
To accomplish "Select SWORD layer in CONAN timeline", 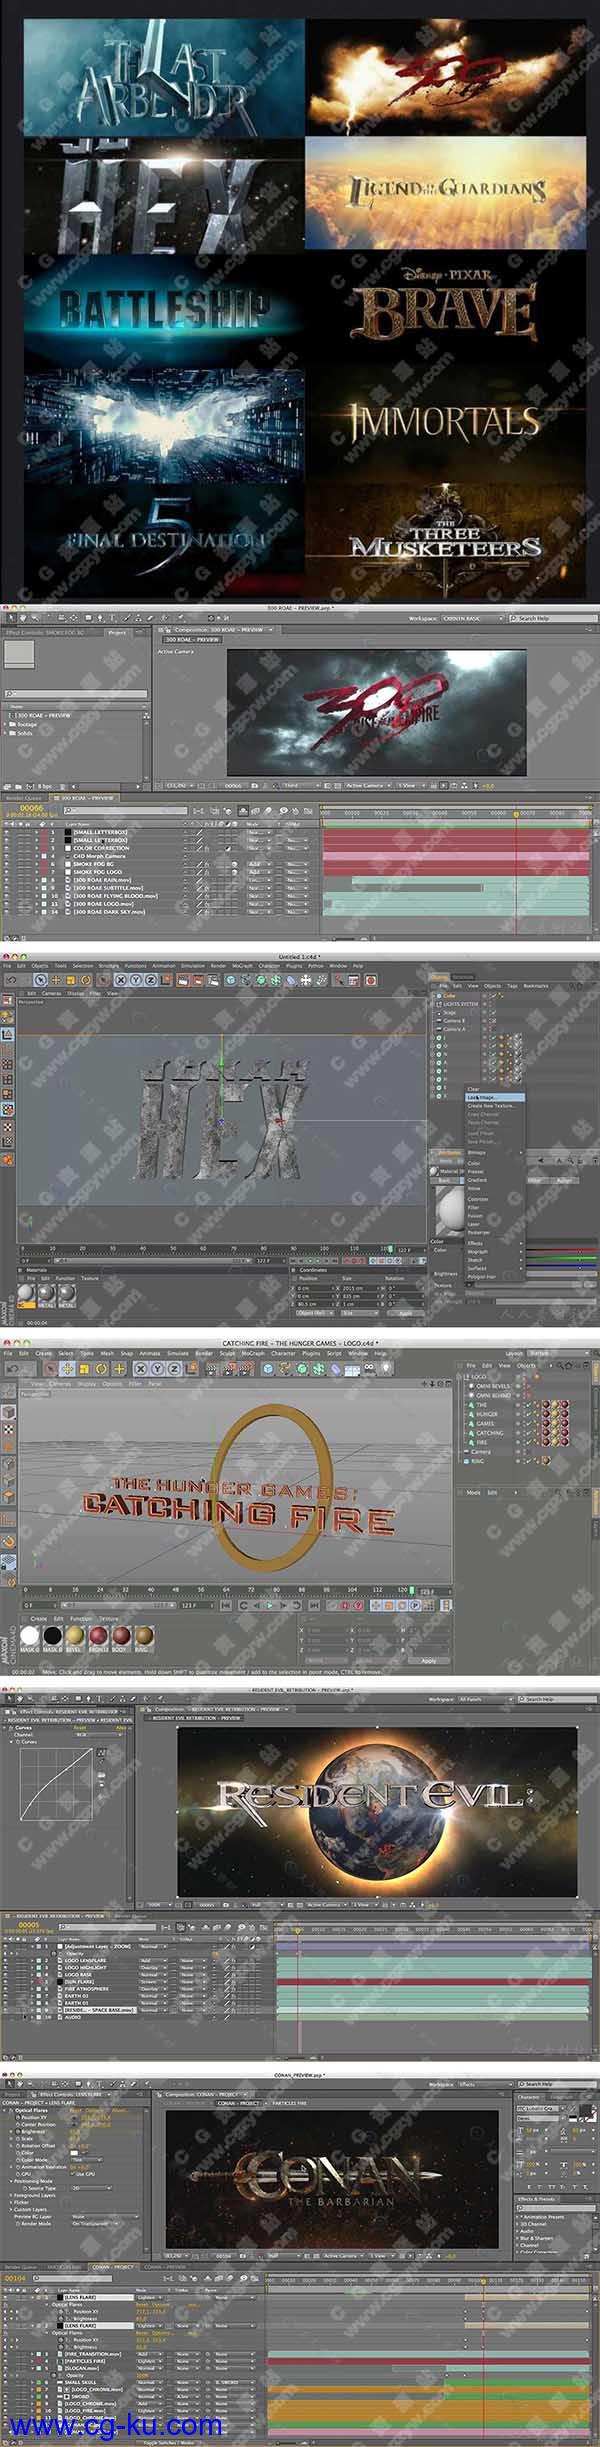I will [x=80, y=2394].
